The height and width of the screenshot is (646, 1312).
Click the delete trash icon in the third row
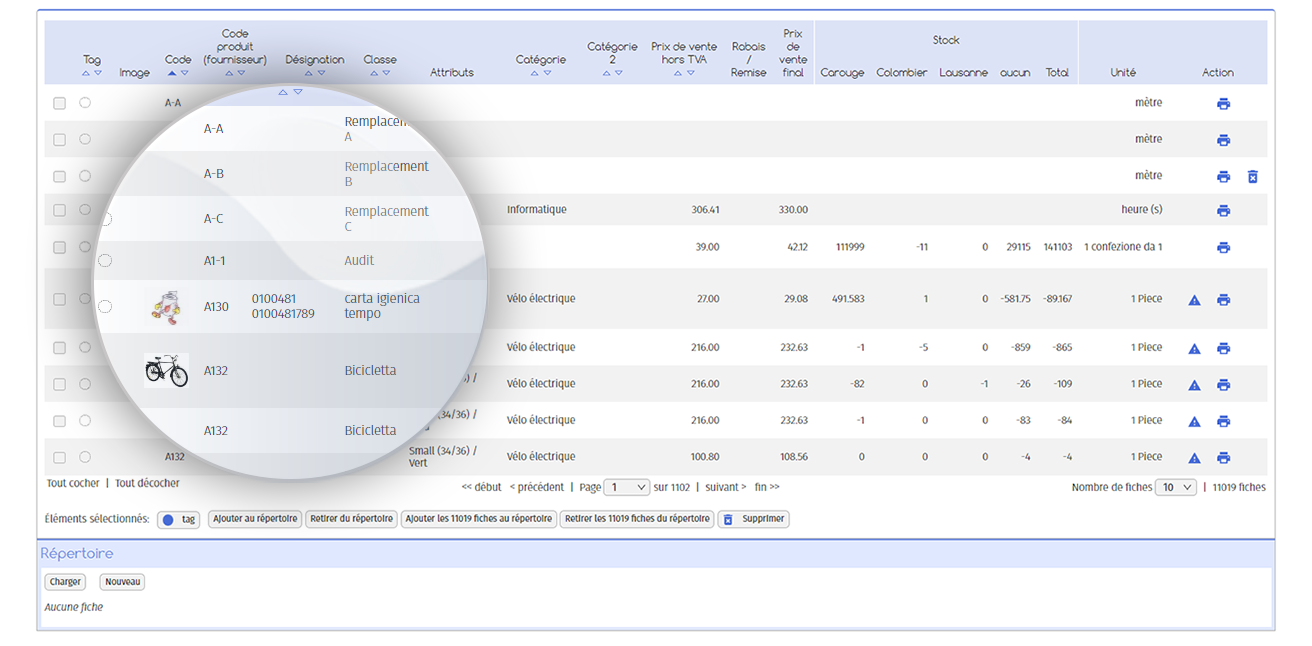(x=1252, y=177)
